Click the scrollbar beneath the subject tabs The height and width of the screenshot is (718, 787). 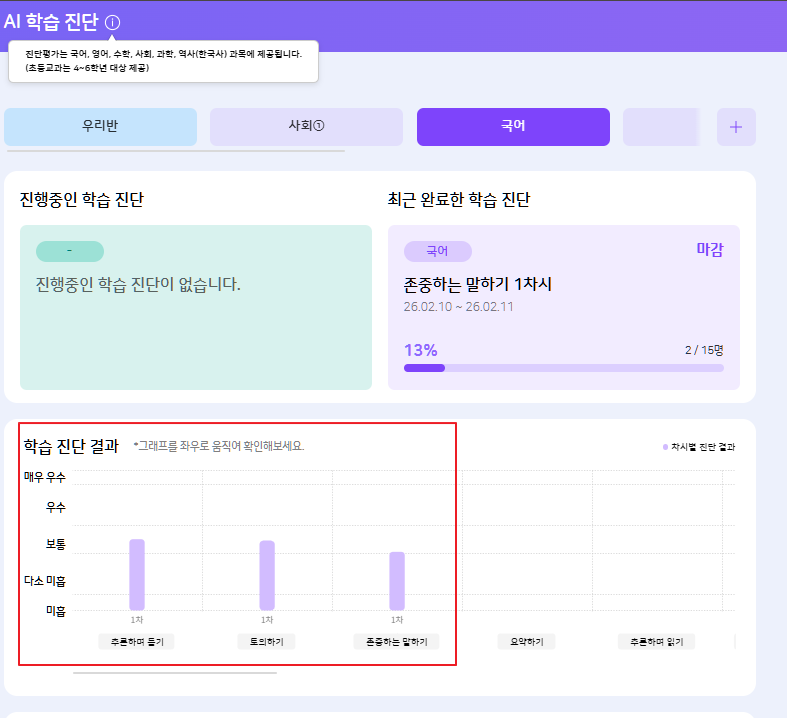pos(176,151)
